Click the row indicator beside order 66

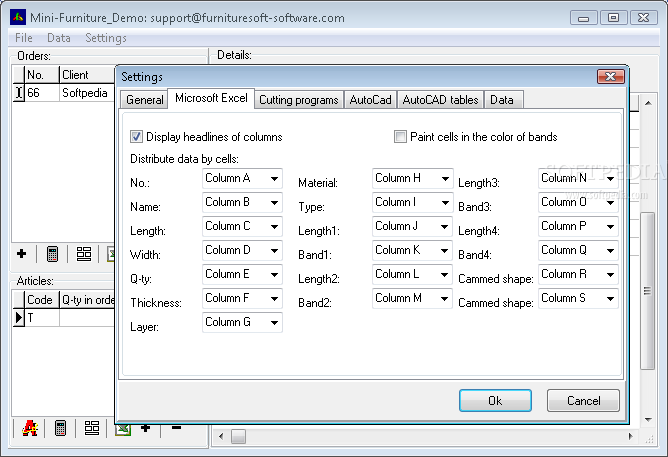point(18,92)
